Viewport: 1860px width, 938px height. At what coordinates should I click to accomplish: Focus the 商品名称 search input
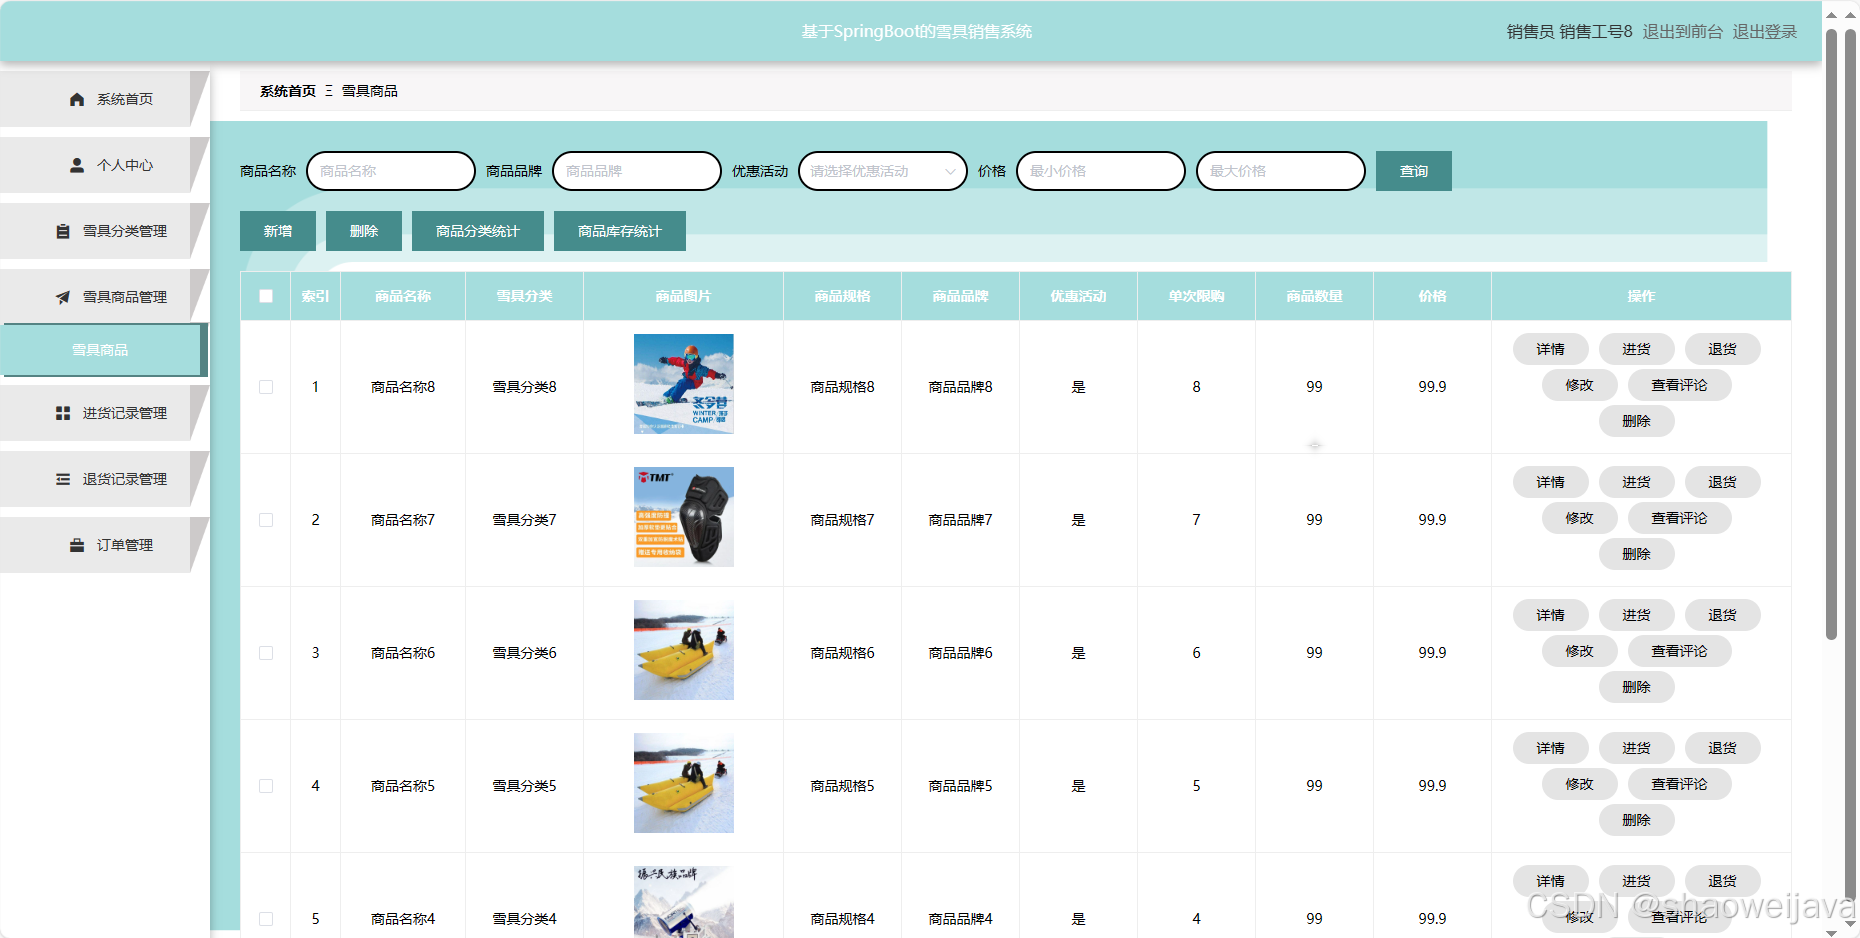(x=391, y=171)
